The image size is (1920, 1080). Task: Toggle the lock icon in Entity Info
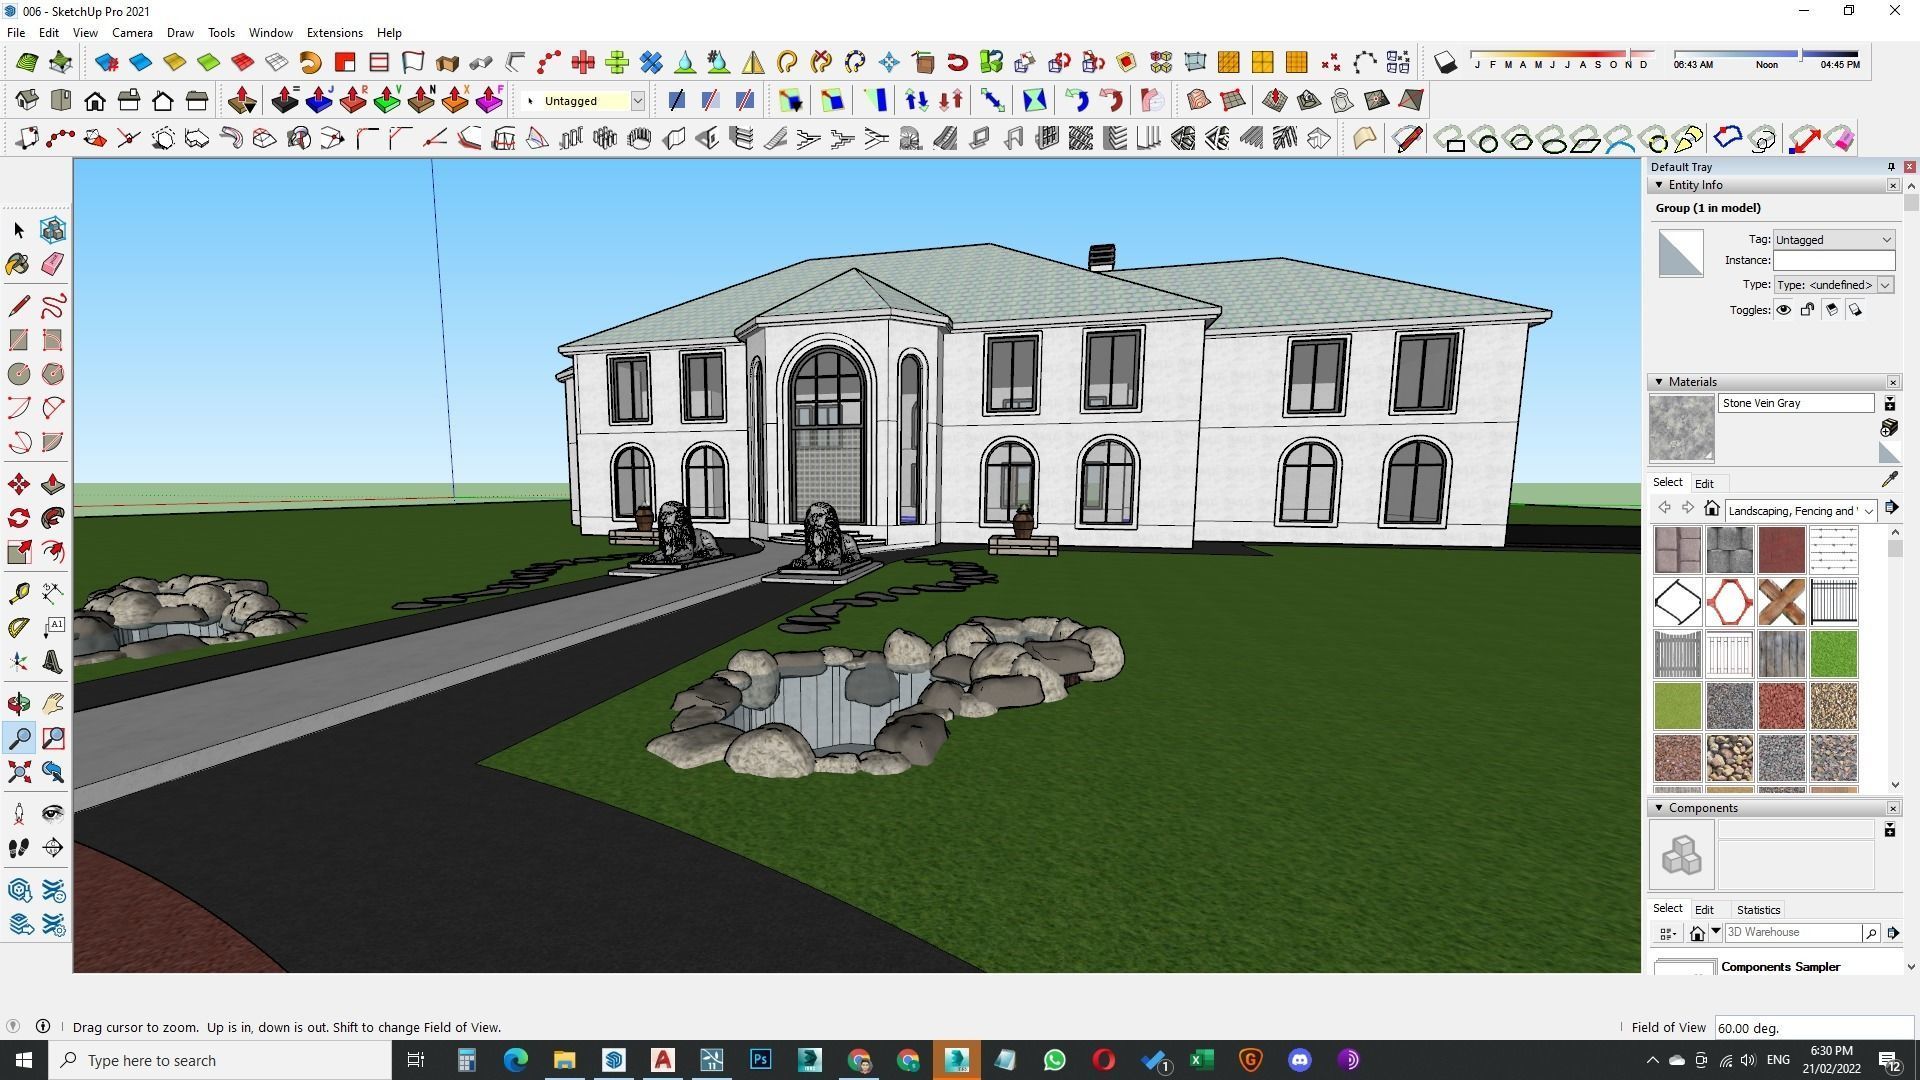pos(1807,310)
